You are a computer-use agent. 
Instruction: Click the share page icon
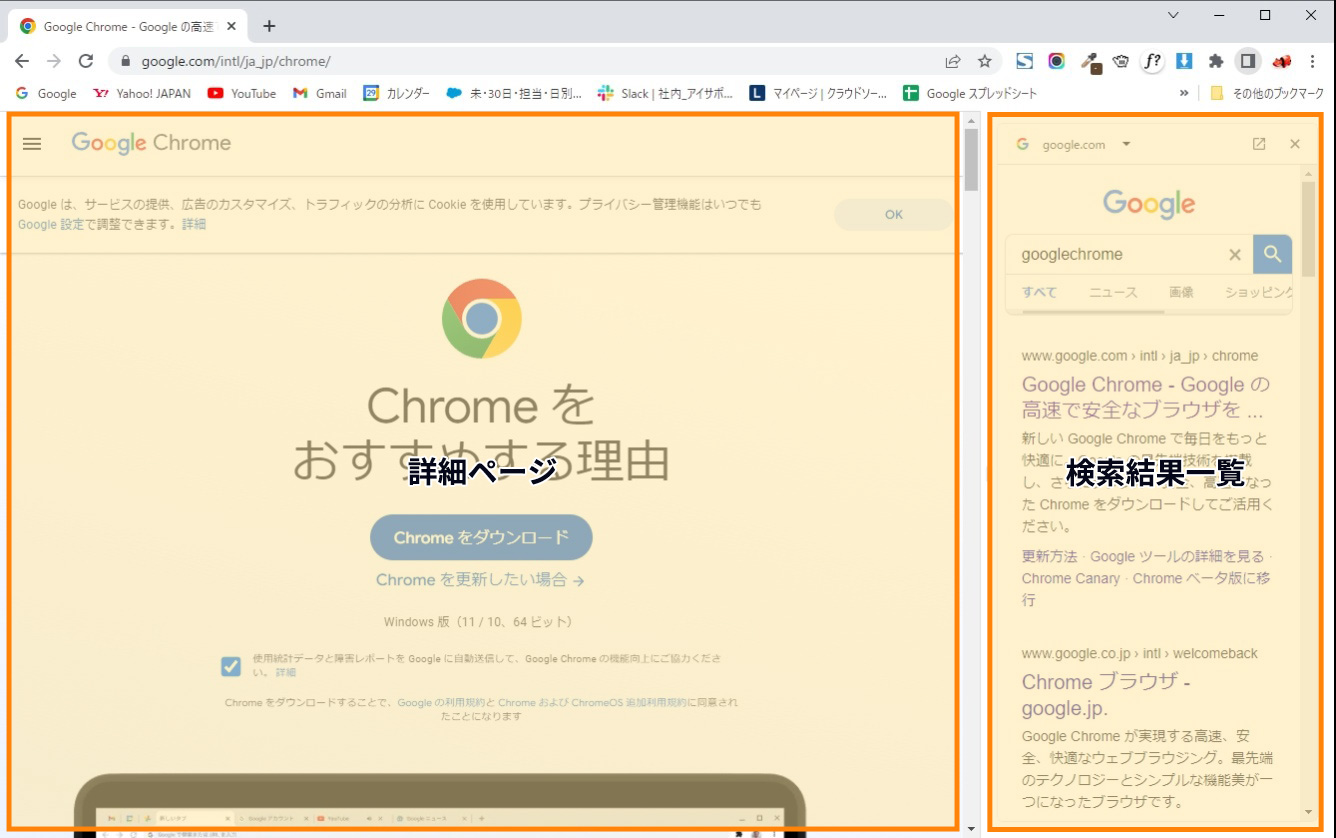(x=953, y=61)
